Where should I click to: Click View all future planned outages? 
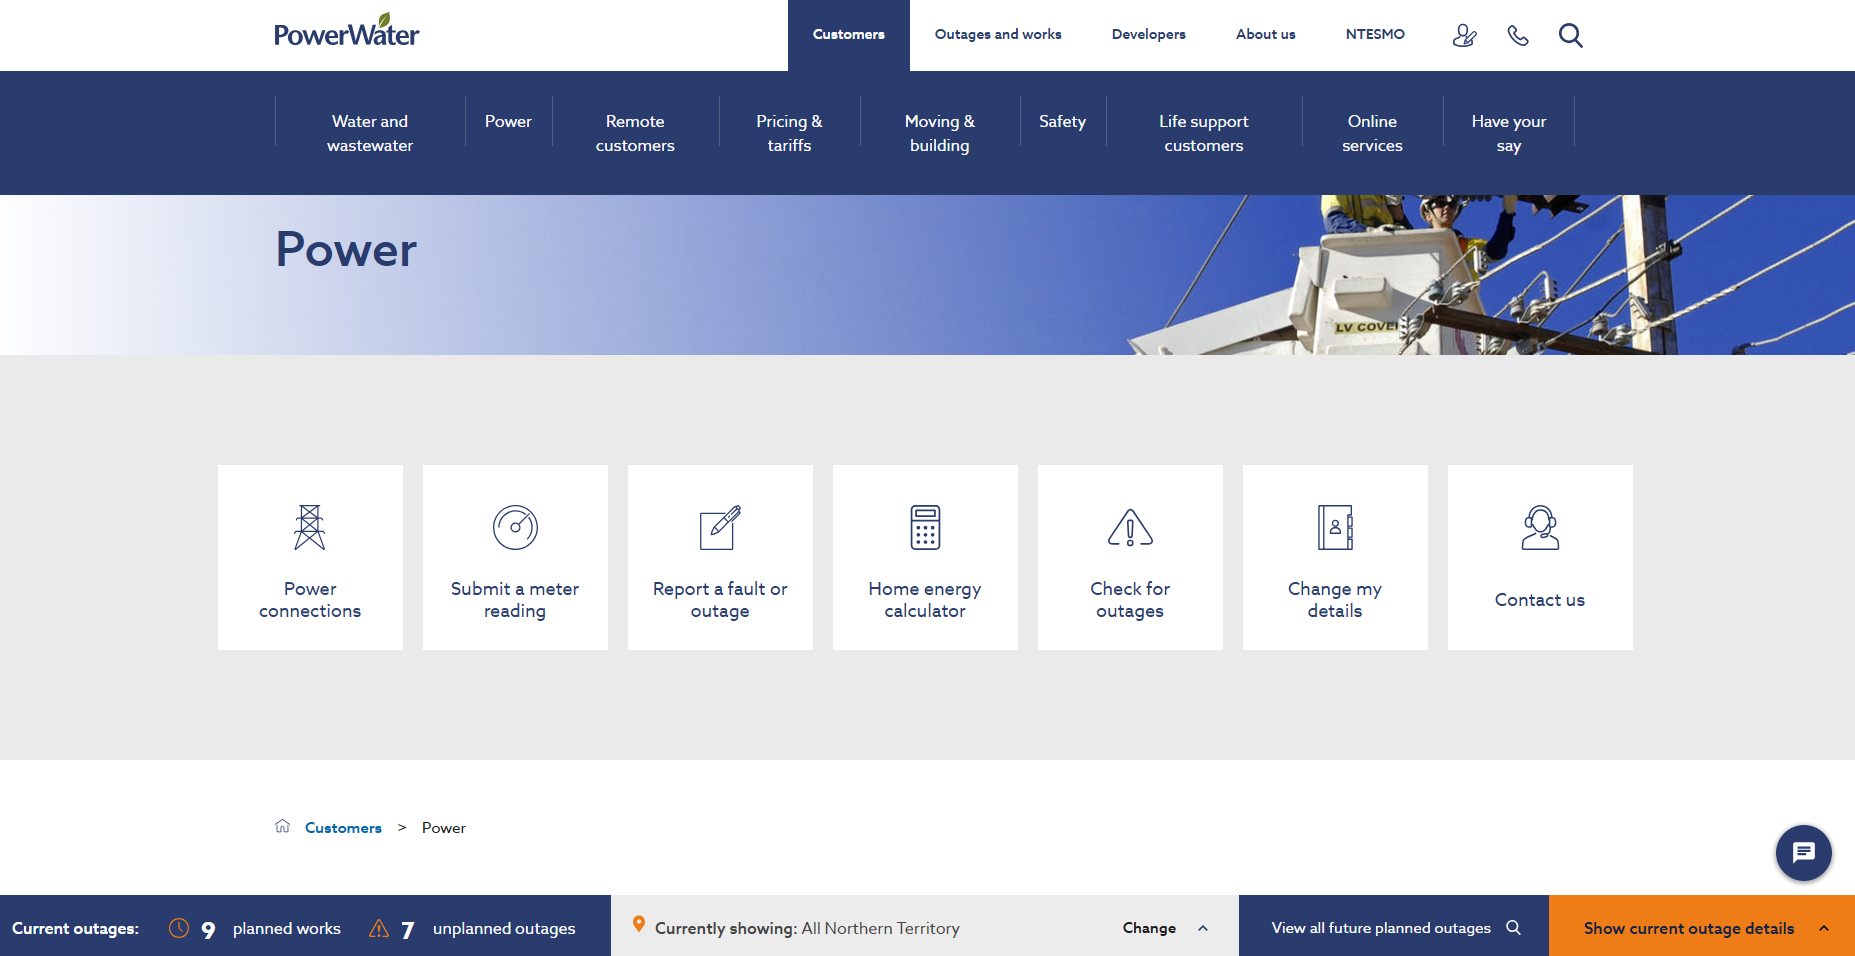[1381, 928]
